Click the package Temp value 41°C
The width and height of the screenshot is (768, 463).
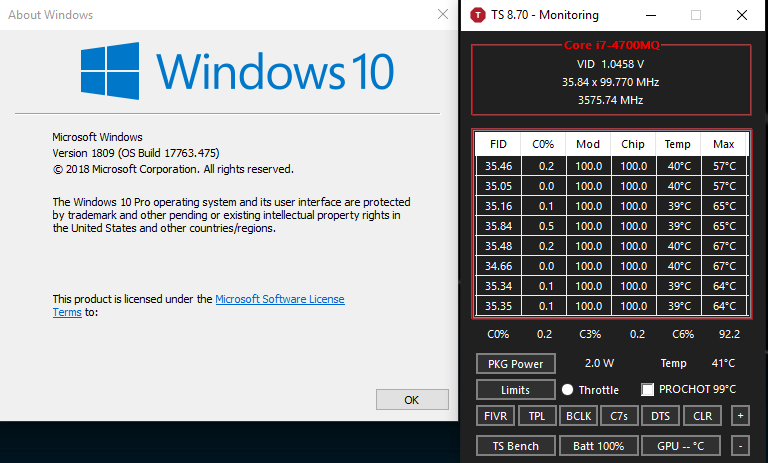[x=723, y=363]
